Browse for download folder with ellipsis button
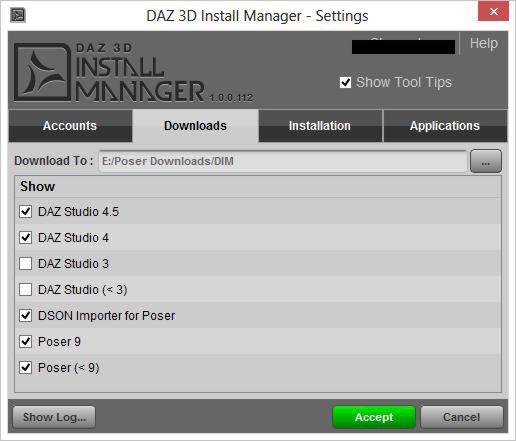516x441 pixels. tap(486, 161)
